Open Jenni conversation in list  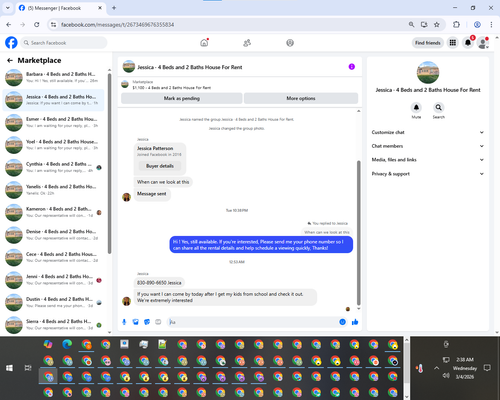[53, 280]
